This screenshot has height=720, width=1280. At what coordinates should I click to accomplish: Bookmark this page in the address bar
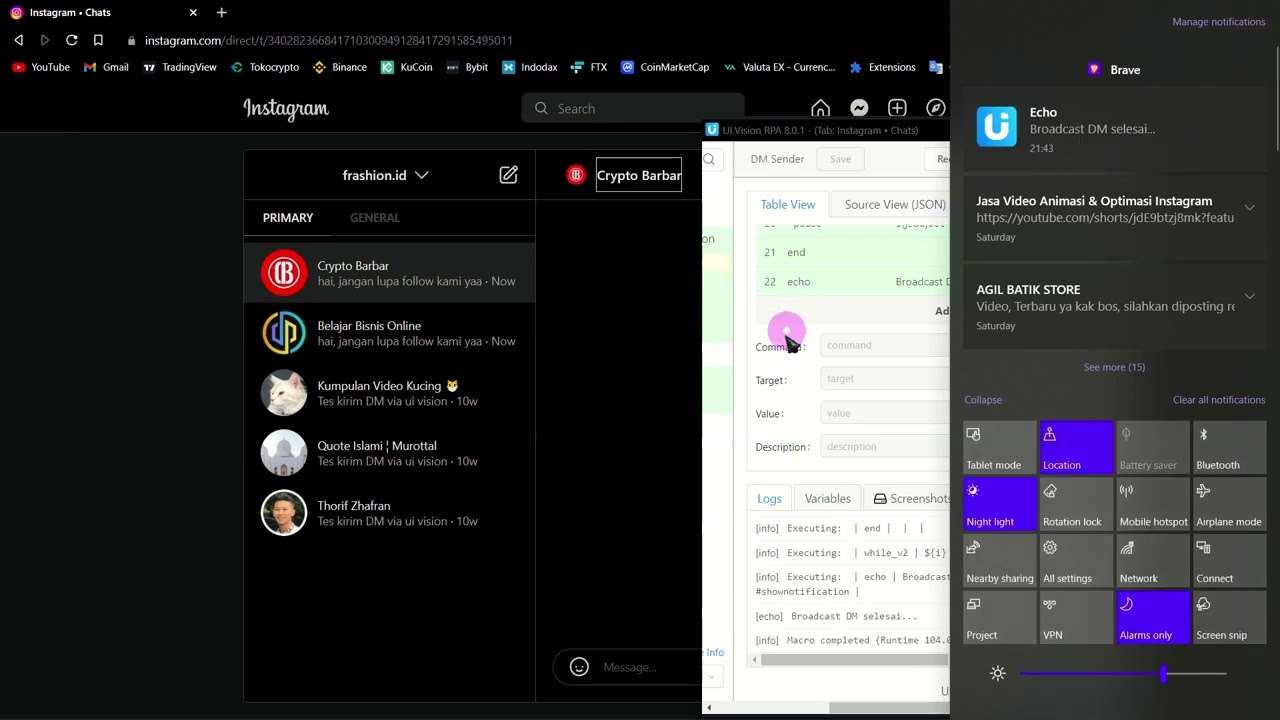tap(98, 40)
